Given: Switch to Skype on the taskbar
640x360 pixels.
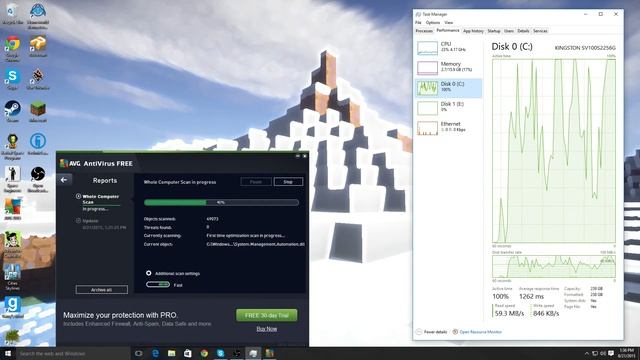Looking at the screenshot, I should [220, 353].
